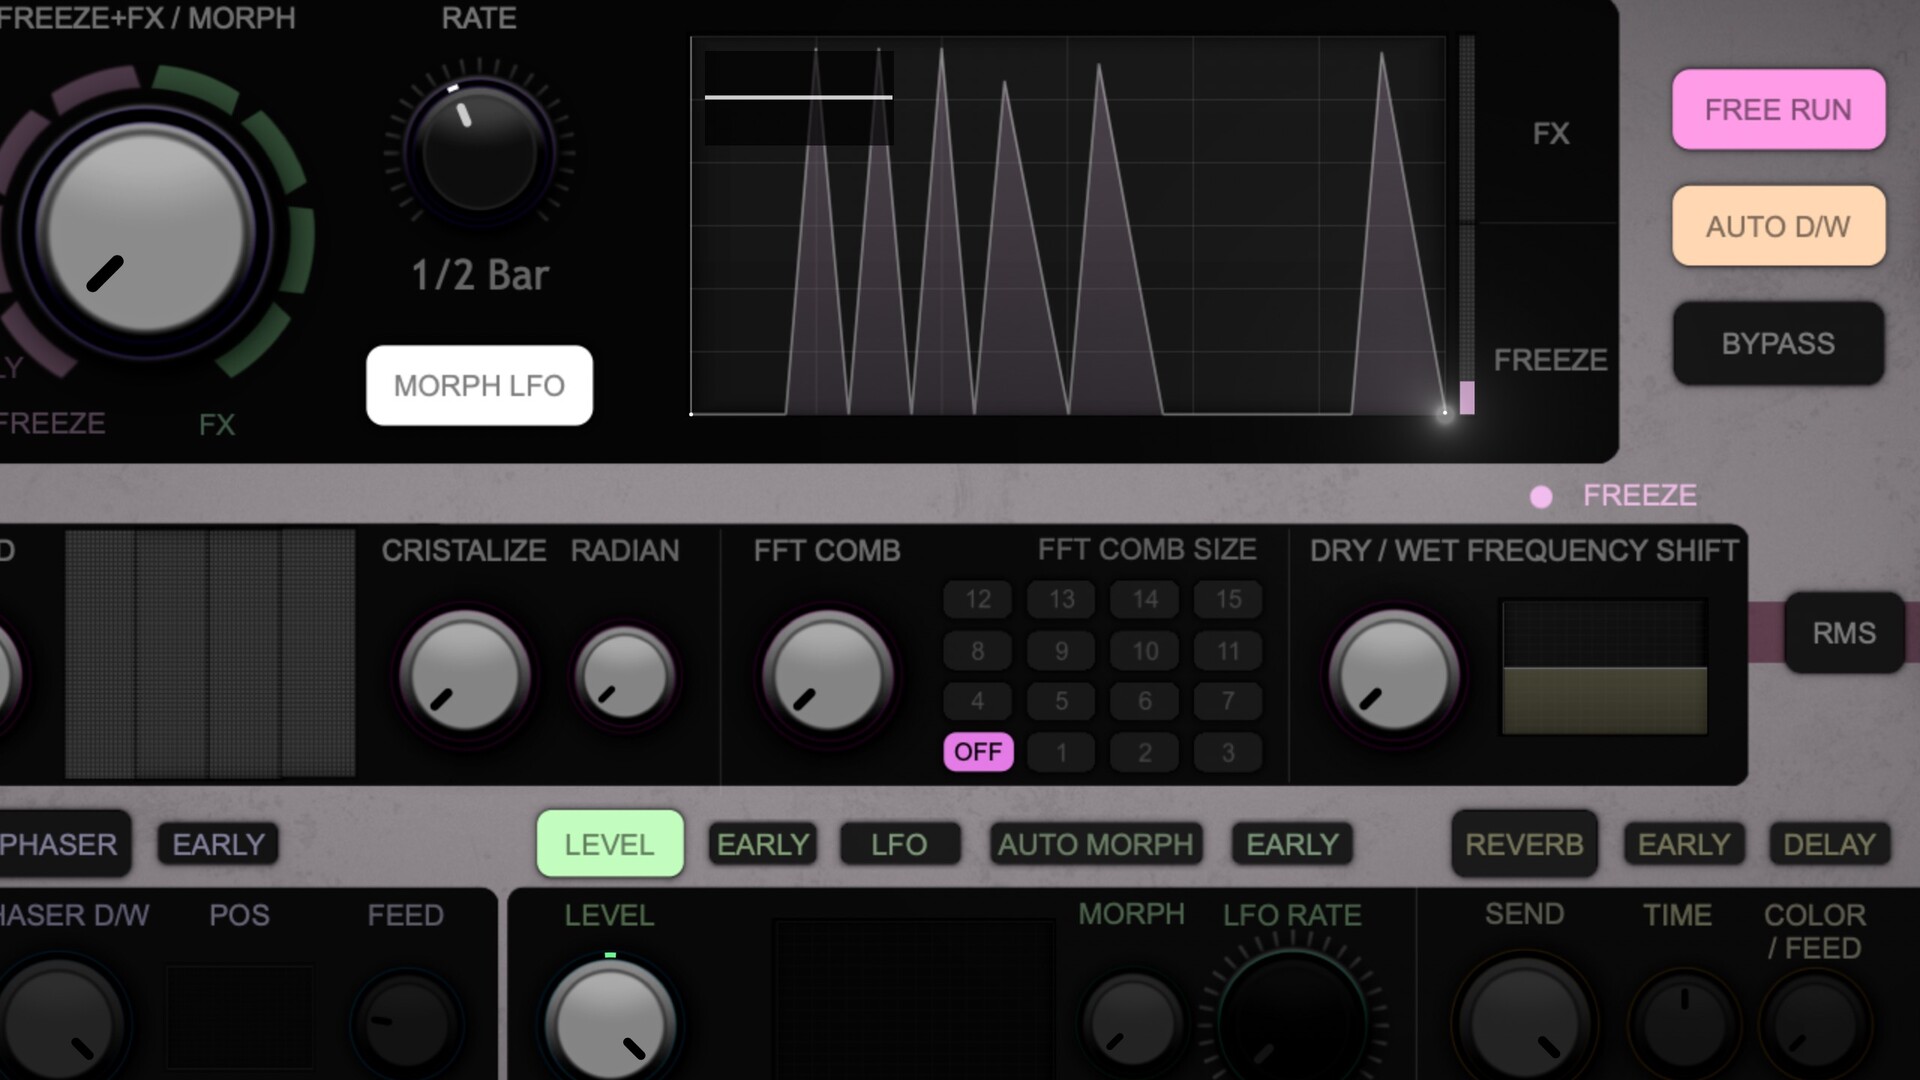Click the Rate knob above 1/2 Bar

click(479, 150)
